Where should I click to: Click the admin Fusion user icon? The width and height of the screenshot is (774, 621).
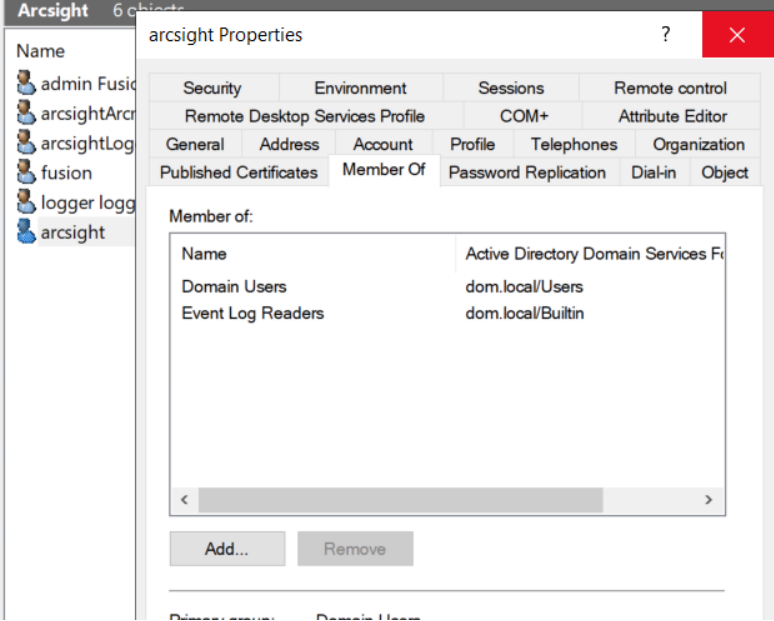26,82
